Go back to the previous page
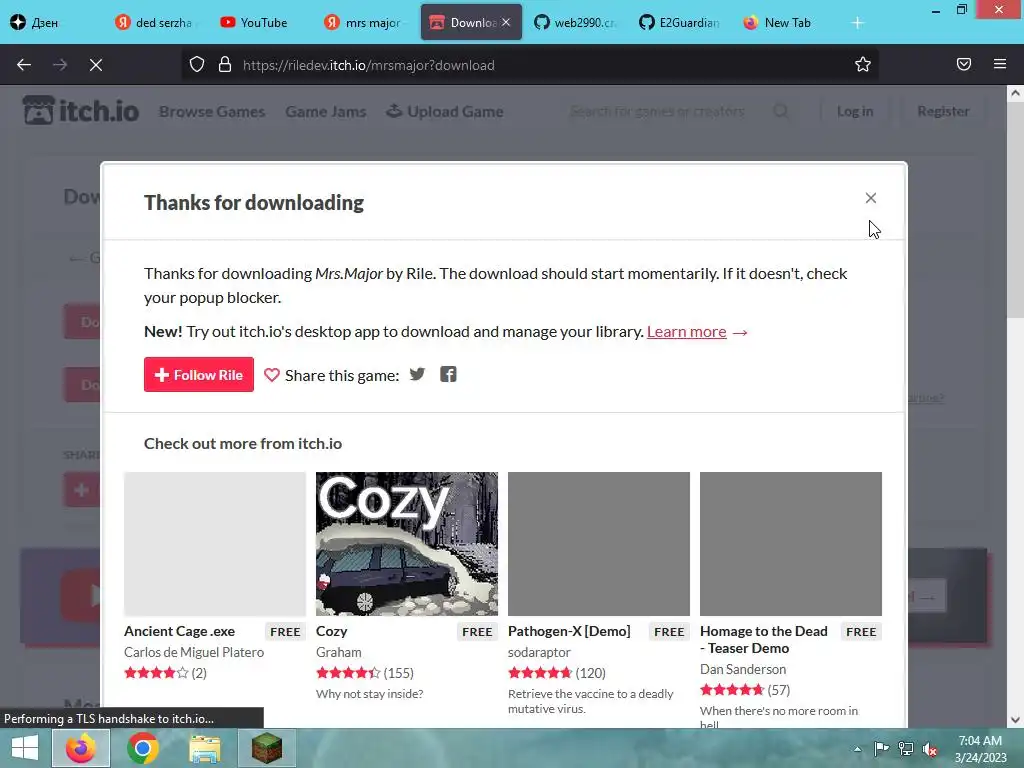Image resolution: width=1024 pixels, height=768 pixels. tap(24, 65)
